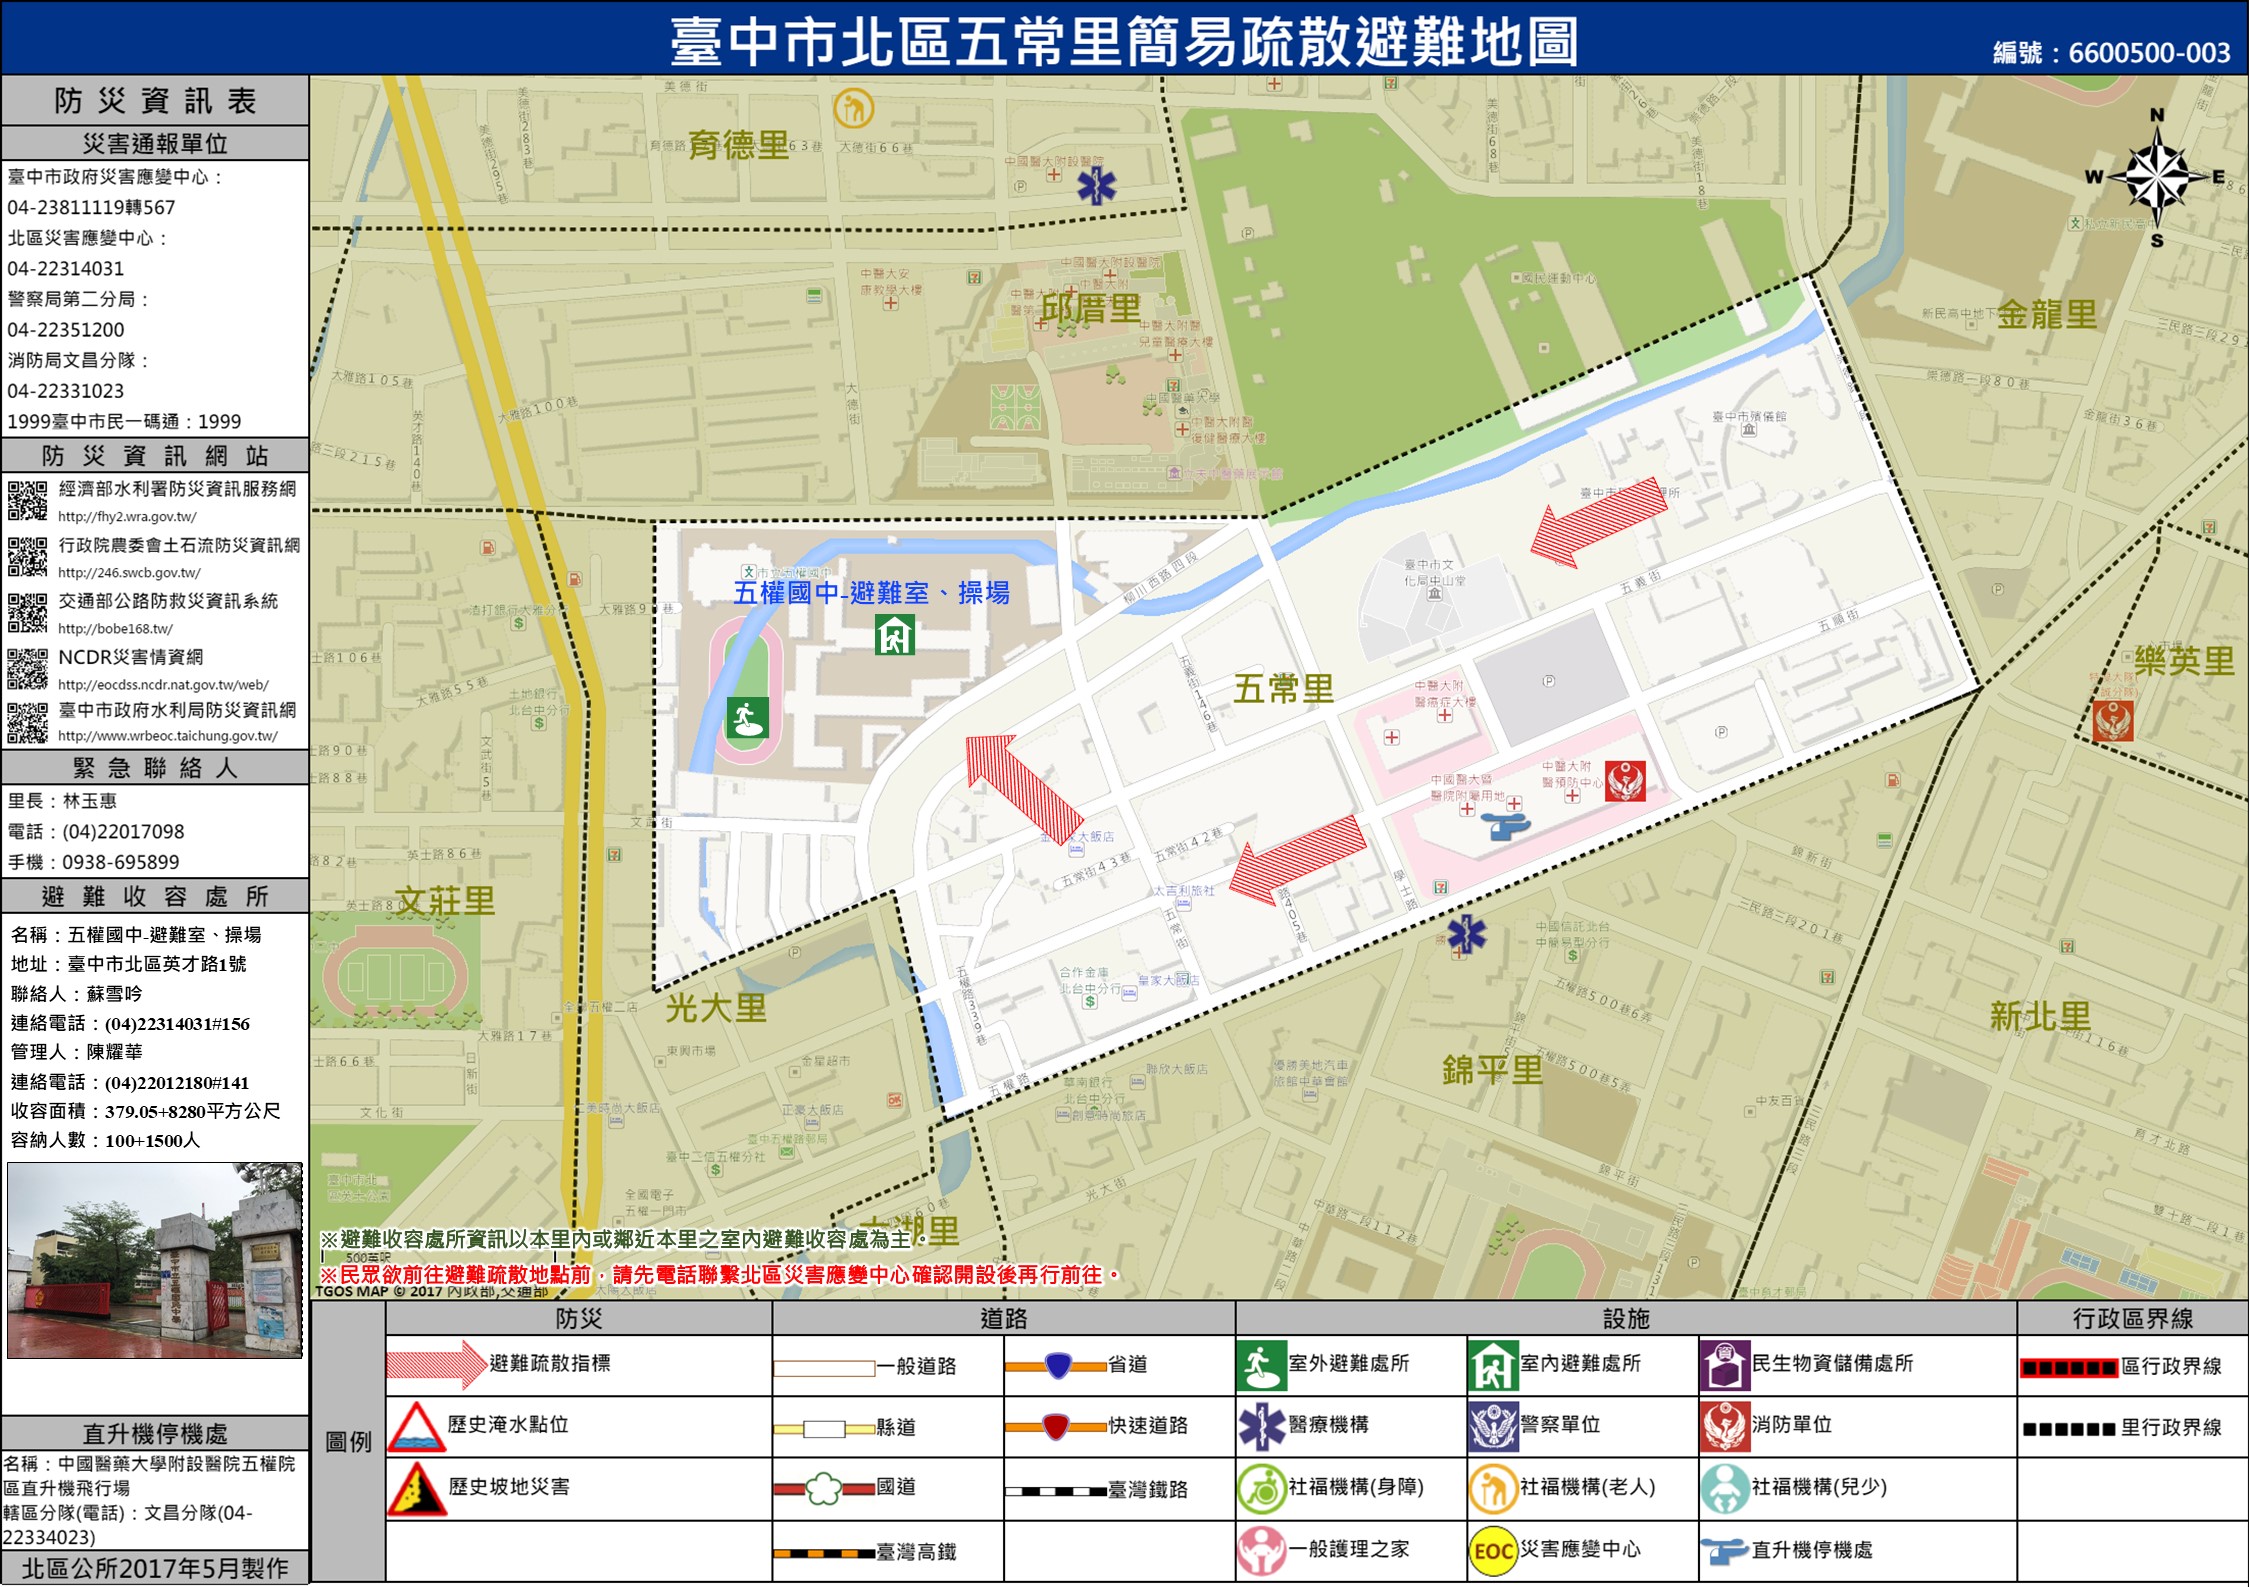Click the 社福機構(身障) legend icon
This screenshot has width=2249, height=1587.
click(x=1261, y=1489)
